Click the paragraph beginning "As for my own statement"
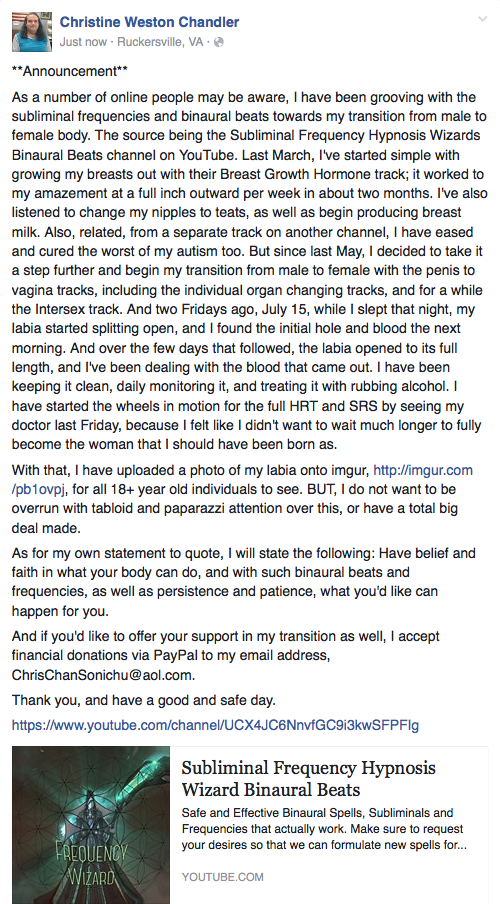This screenshot has width=500, height=904. pos(244,582)
